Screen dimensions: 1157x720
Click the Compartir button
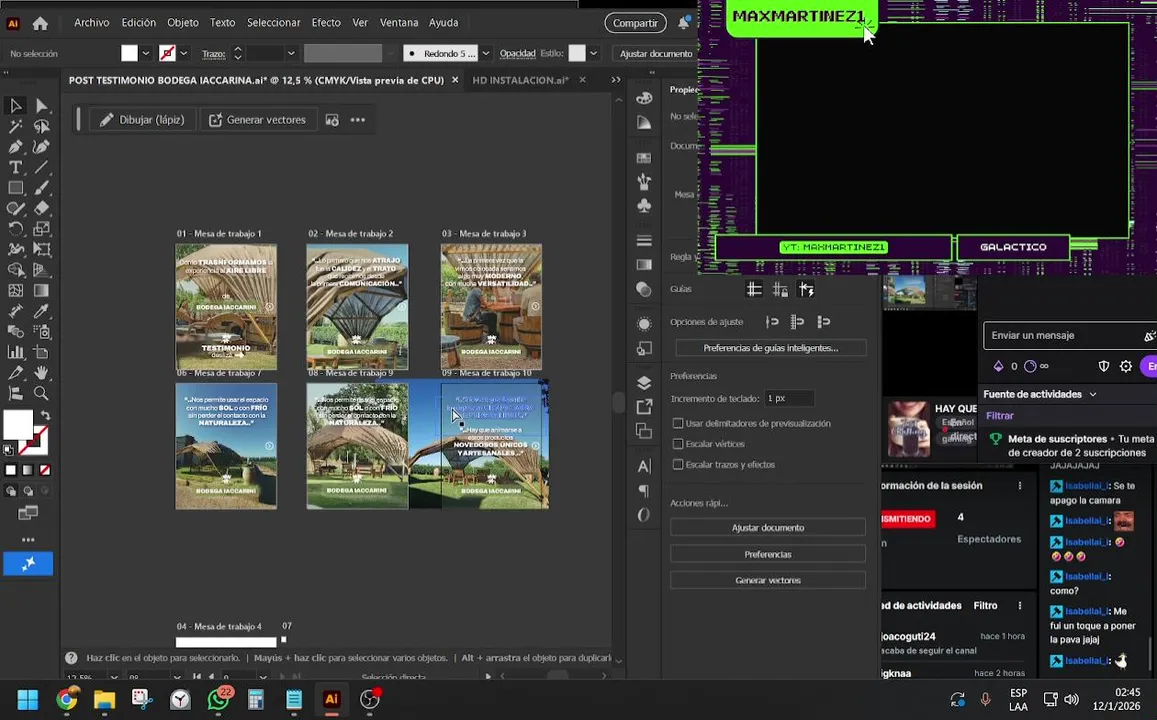click(x=635, y=23)
